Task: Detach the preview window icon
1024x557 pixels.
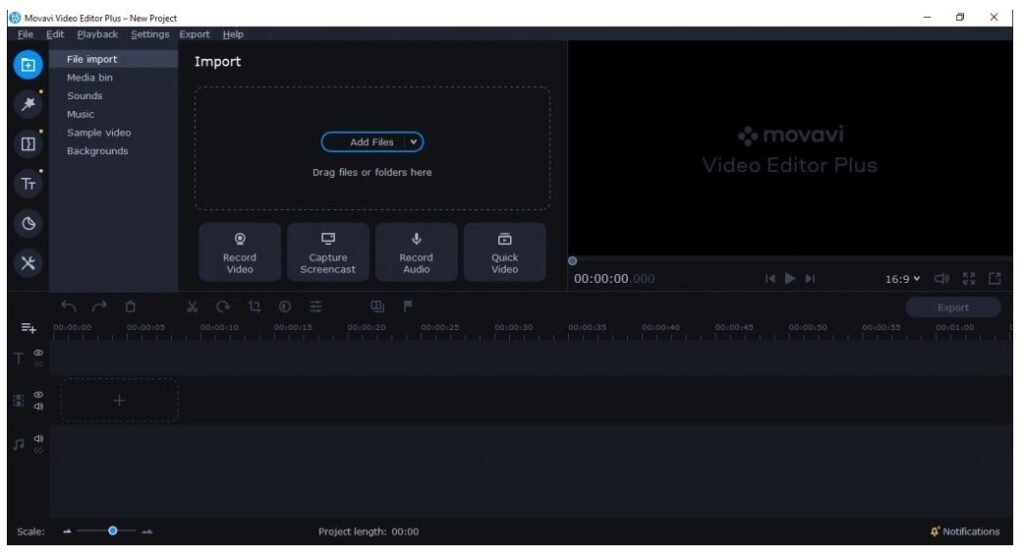Action: tap(995, 279)
